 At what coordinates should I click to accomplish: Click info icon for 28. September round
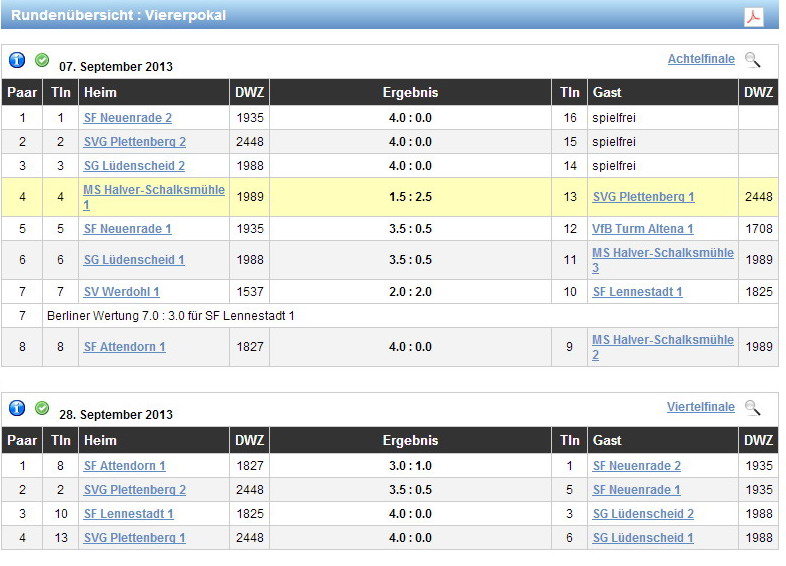[x=17, y=408]
